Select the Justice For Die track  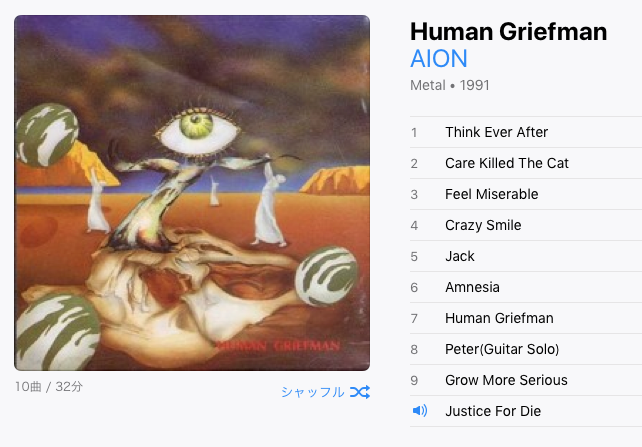(x=526, y=411)
